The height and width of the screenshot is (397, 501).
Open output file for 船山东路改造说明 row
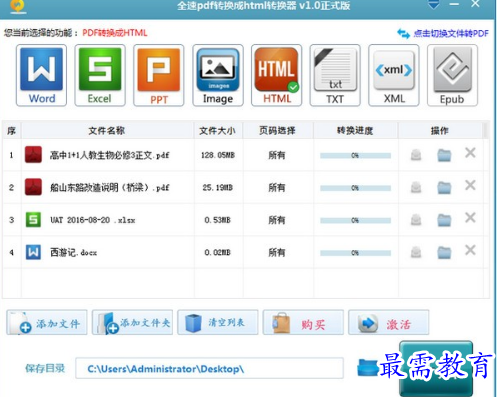tap(416, 187)
